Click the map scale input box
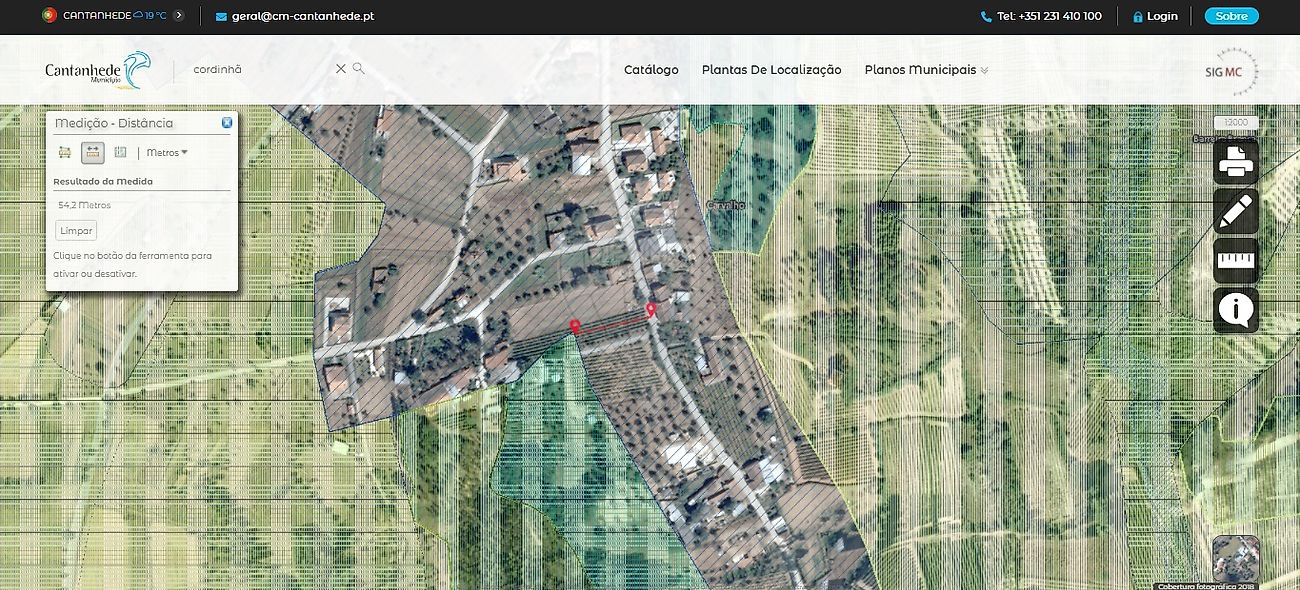Image resolution: width=1300 pixels, height=590 pixels. (1236, 123)
